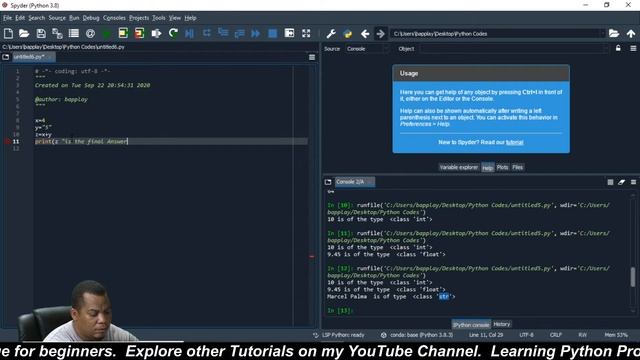
Task: Toggle the breakpoint on line 11
Action: point(7,142)
